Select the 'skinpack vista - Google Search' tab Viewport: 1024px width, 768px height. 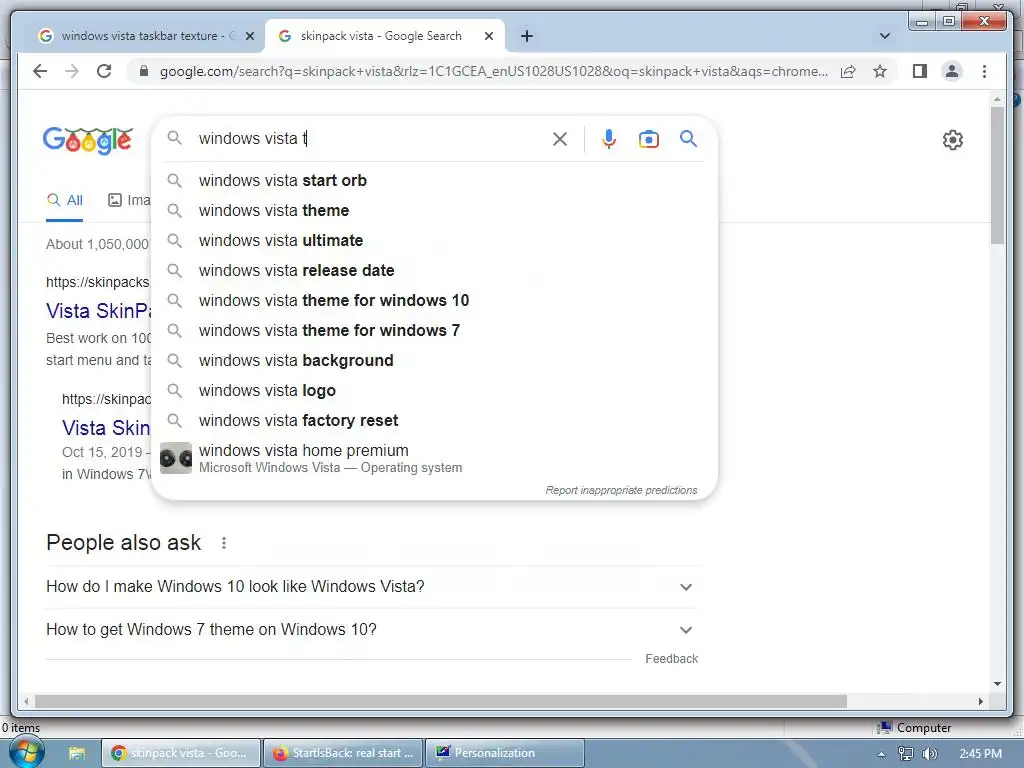(383, 36)
